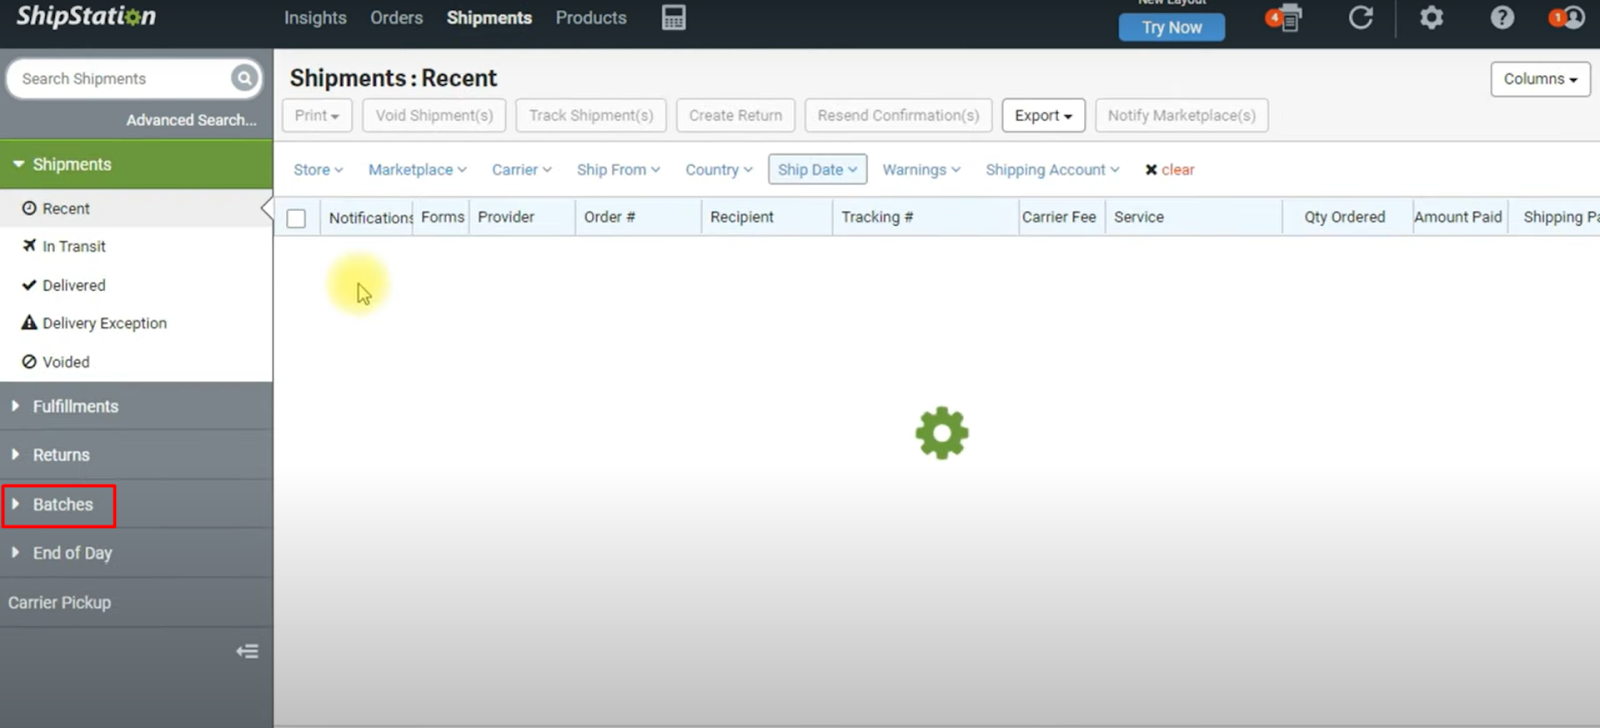Sort by the Service column header
The image size is (1600, 728).
(1194, 217)
